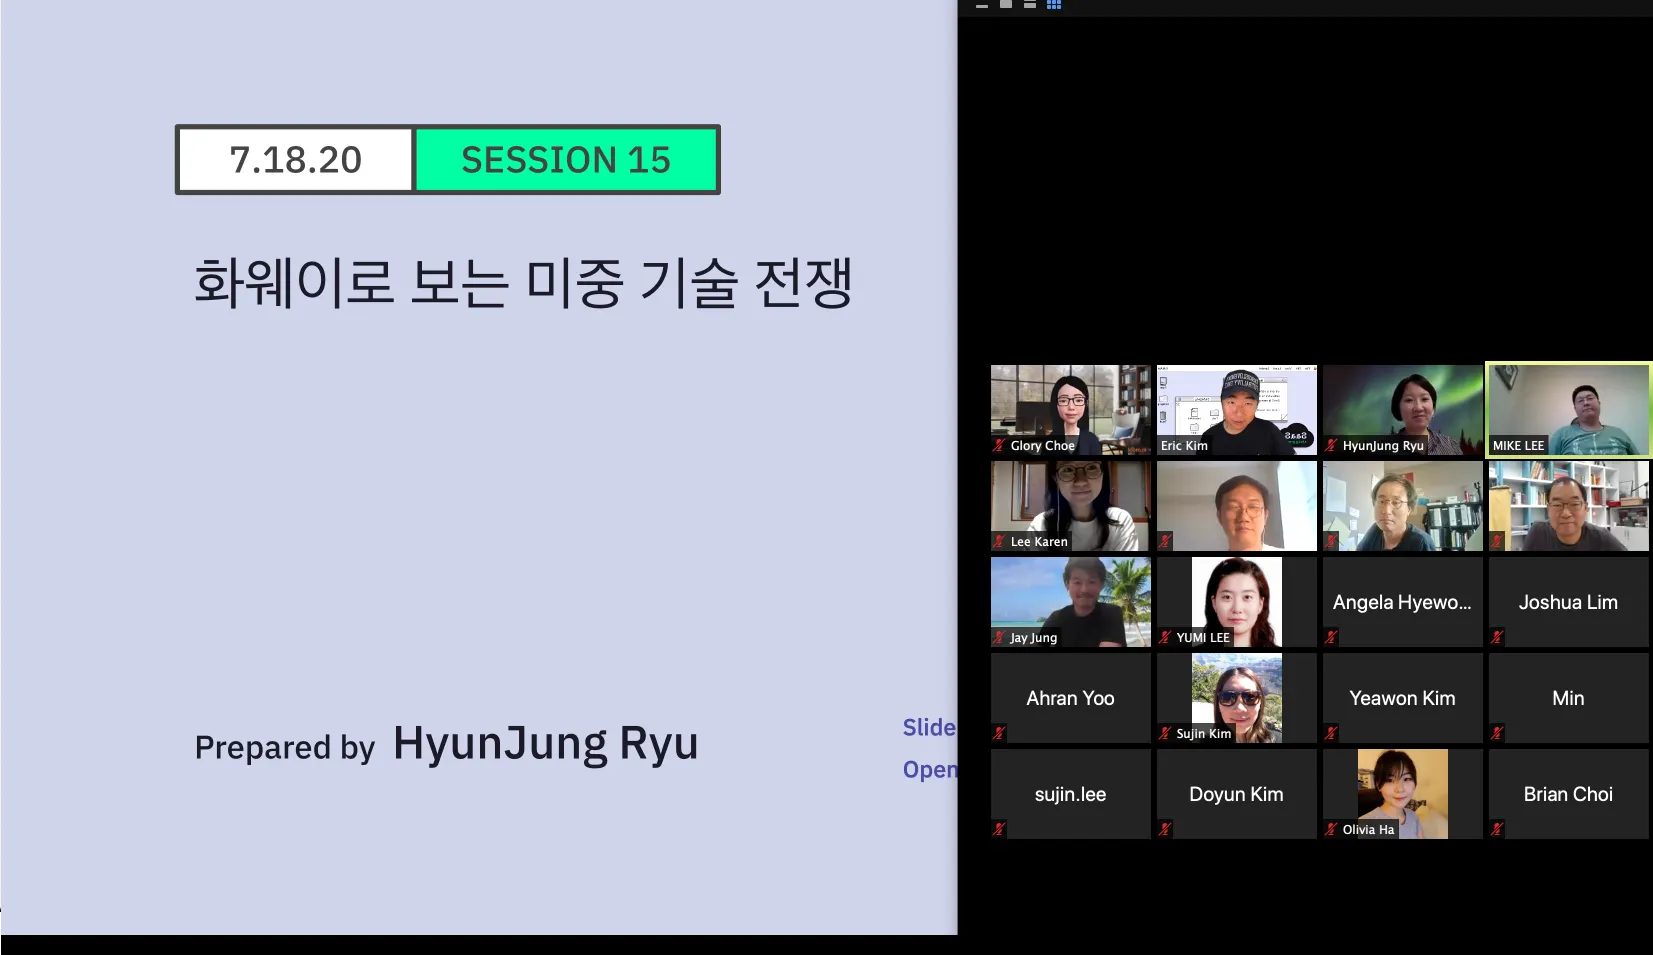Click 'HyunJung Ryu' after 'Prepared by' on the slide

pyautogui.click(x=546, y=744)
